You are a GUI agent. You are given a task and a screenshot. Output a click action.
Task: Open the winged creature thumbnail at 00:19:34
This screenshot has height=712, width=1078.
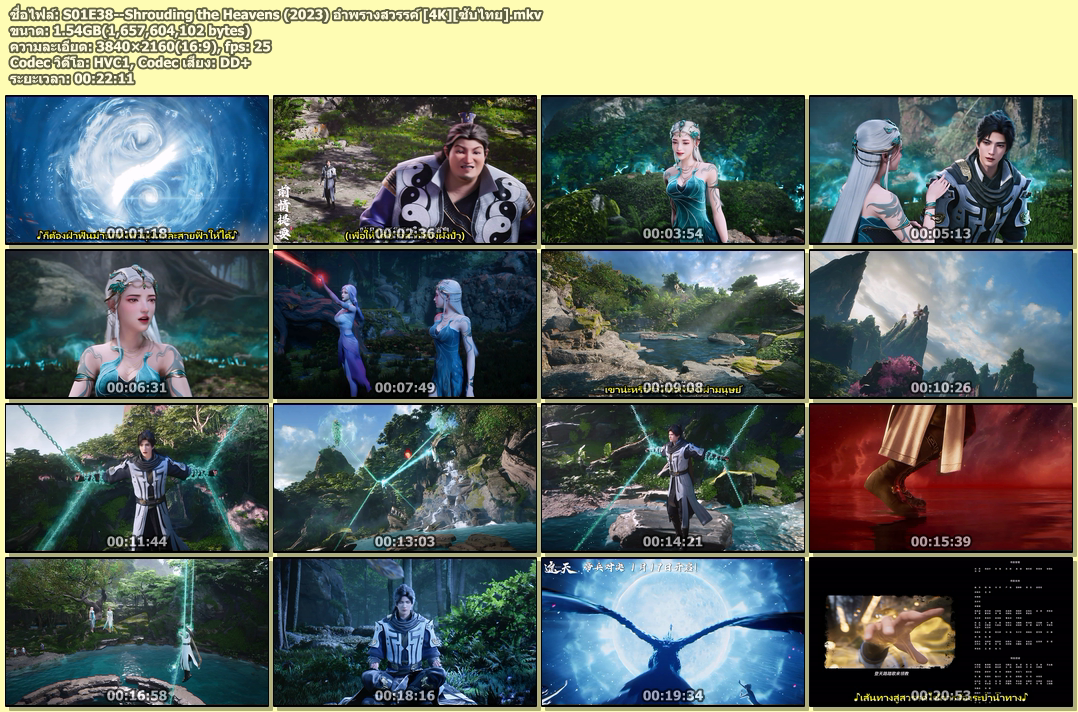click(x=673, y=632)
